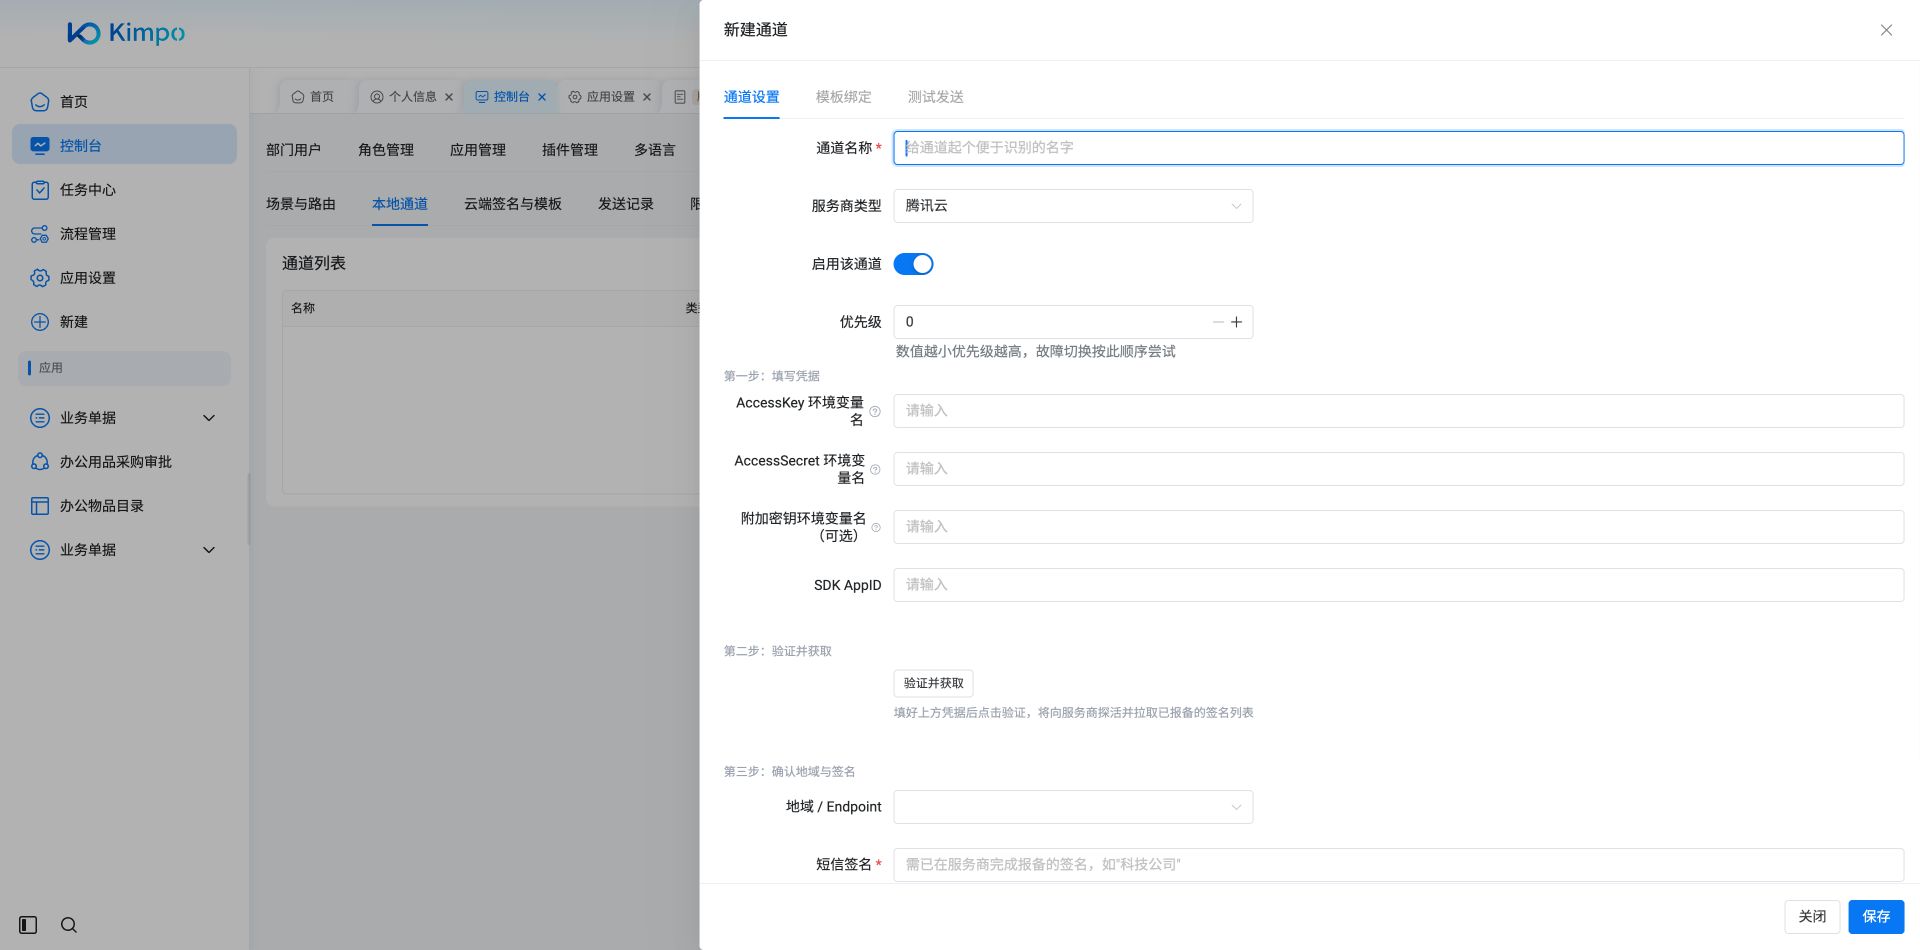This screenshot has width=1920, height=950.
Task: Decrease 优先级 with the minus button
Action: tap(1218, 322)
